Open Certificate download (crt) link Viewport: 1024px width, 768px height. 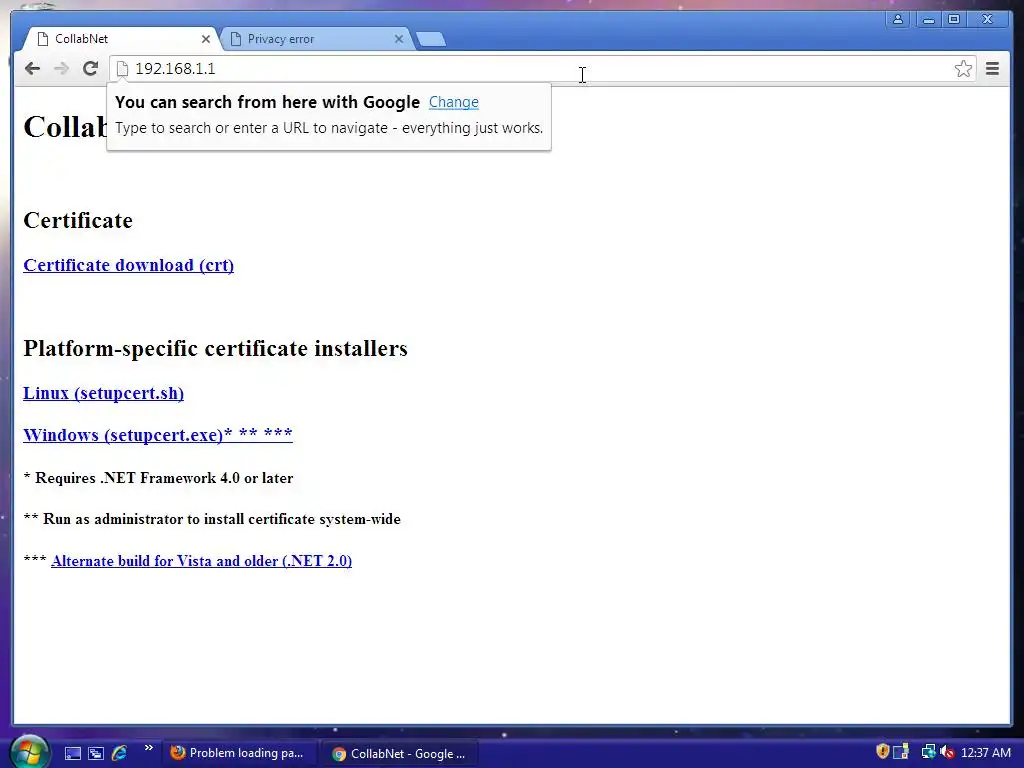coord(129,265)
